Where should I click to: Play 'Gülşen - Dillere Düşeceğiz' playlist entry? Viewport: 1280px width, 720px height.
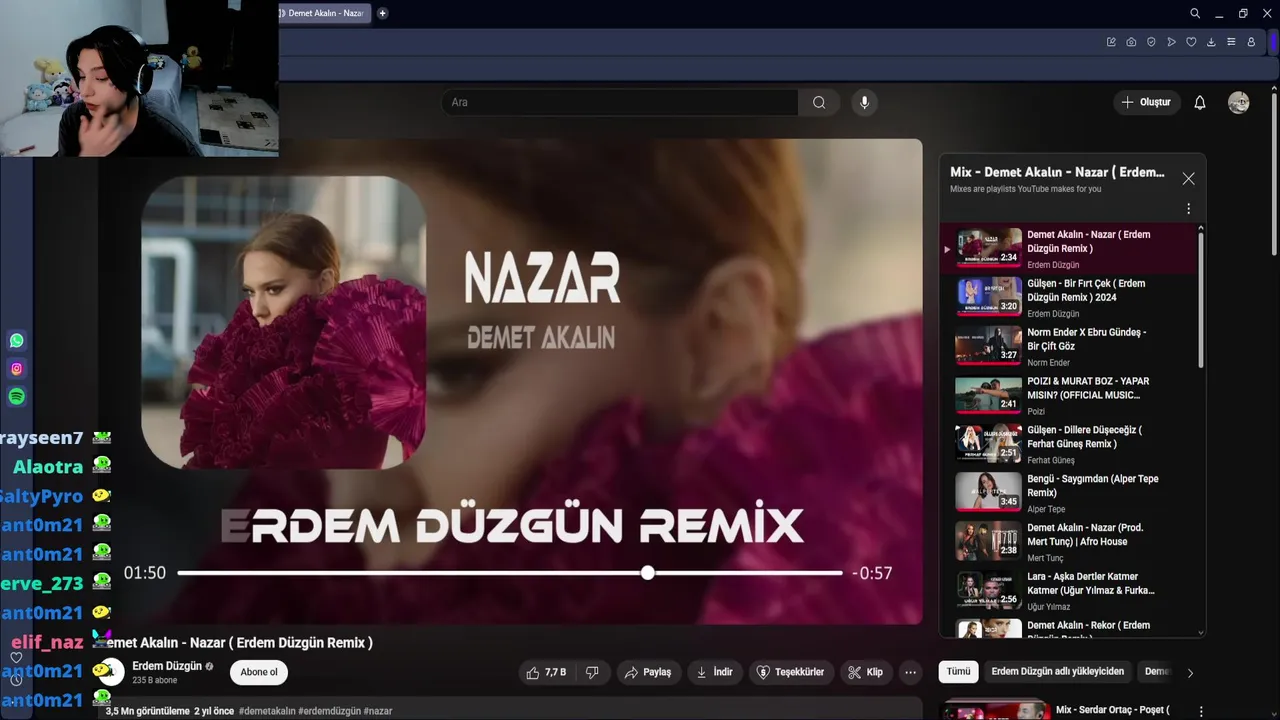click(x=1070, y=444)
